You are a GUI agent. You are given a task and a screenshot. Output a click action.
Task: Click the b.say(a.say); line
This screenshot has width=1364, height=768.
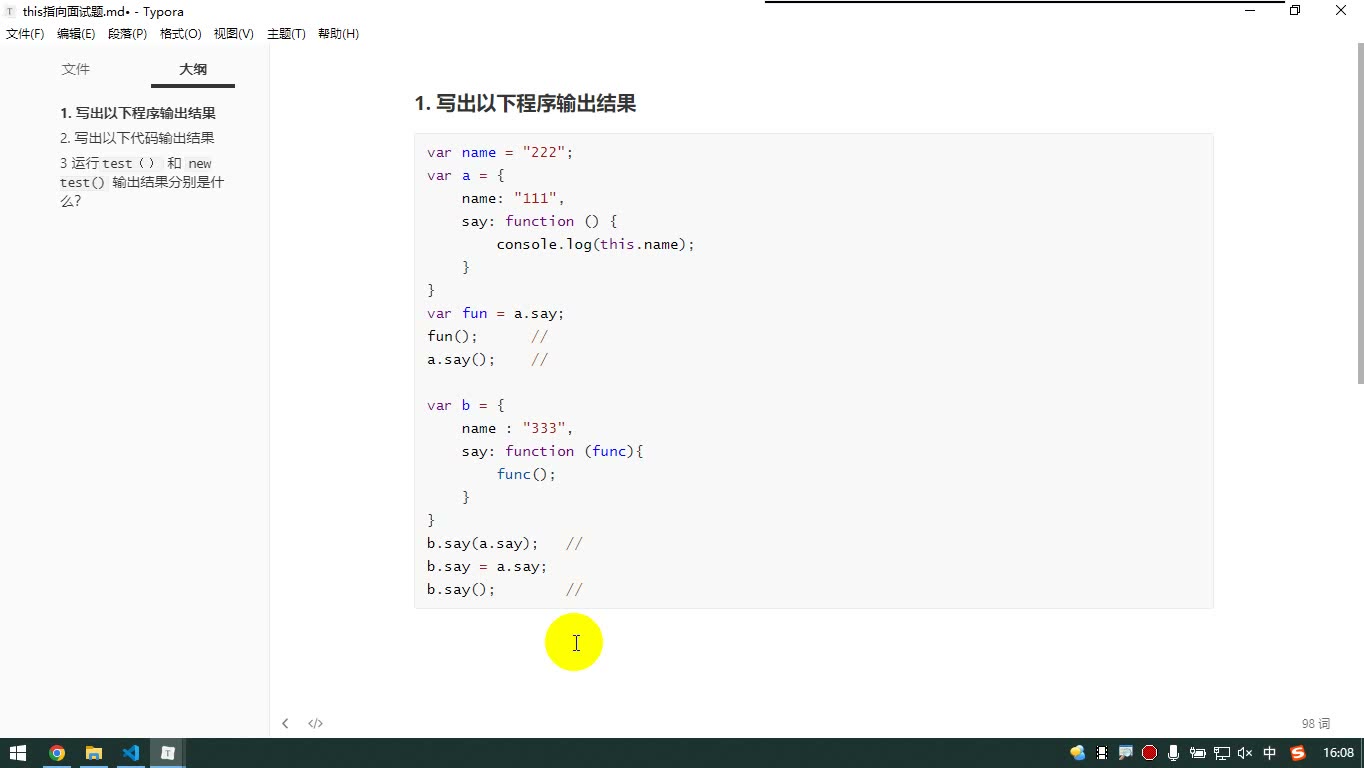pos(504,543)
